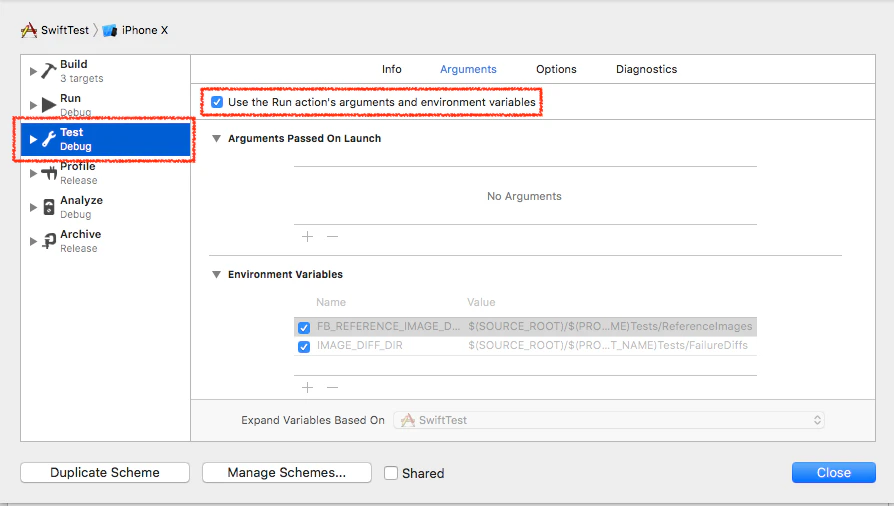Select the Archive action icon
This screenshot has height=506, width=894.
coord(49,241)
